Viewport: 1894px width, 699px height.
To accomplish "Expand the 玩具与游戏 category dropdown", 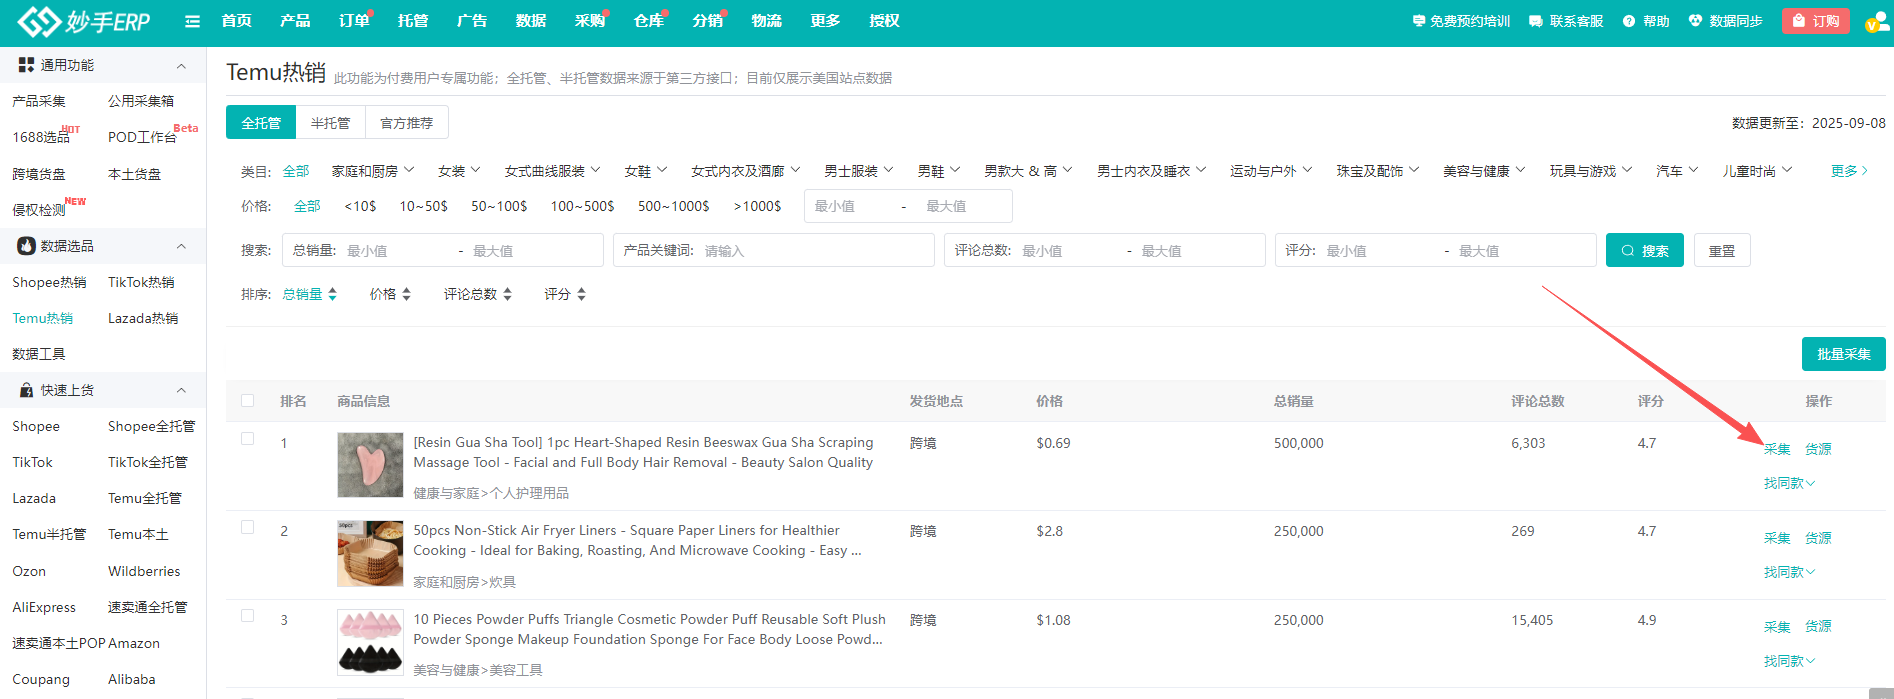I will coord(1591,171).
